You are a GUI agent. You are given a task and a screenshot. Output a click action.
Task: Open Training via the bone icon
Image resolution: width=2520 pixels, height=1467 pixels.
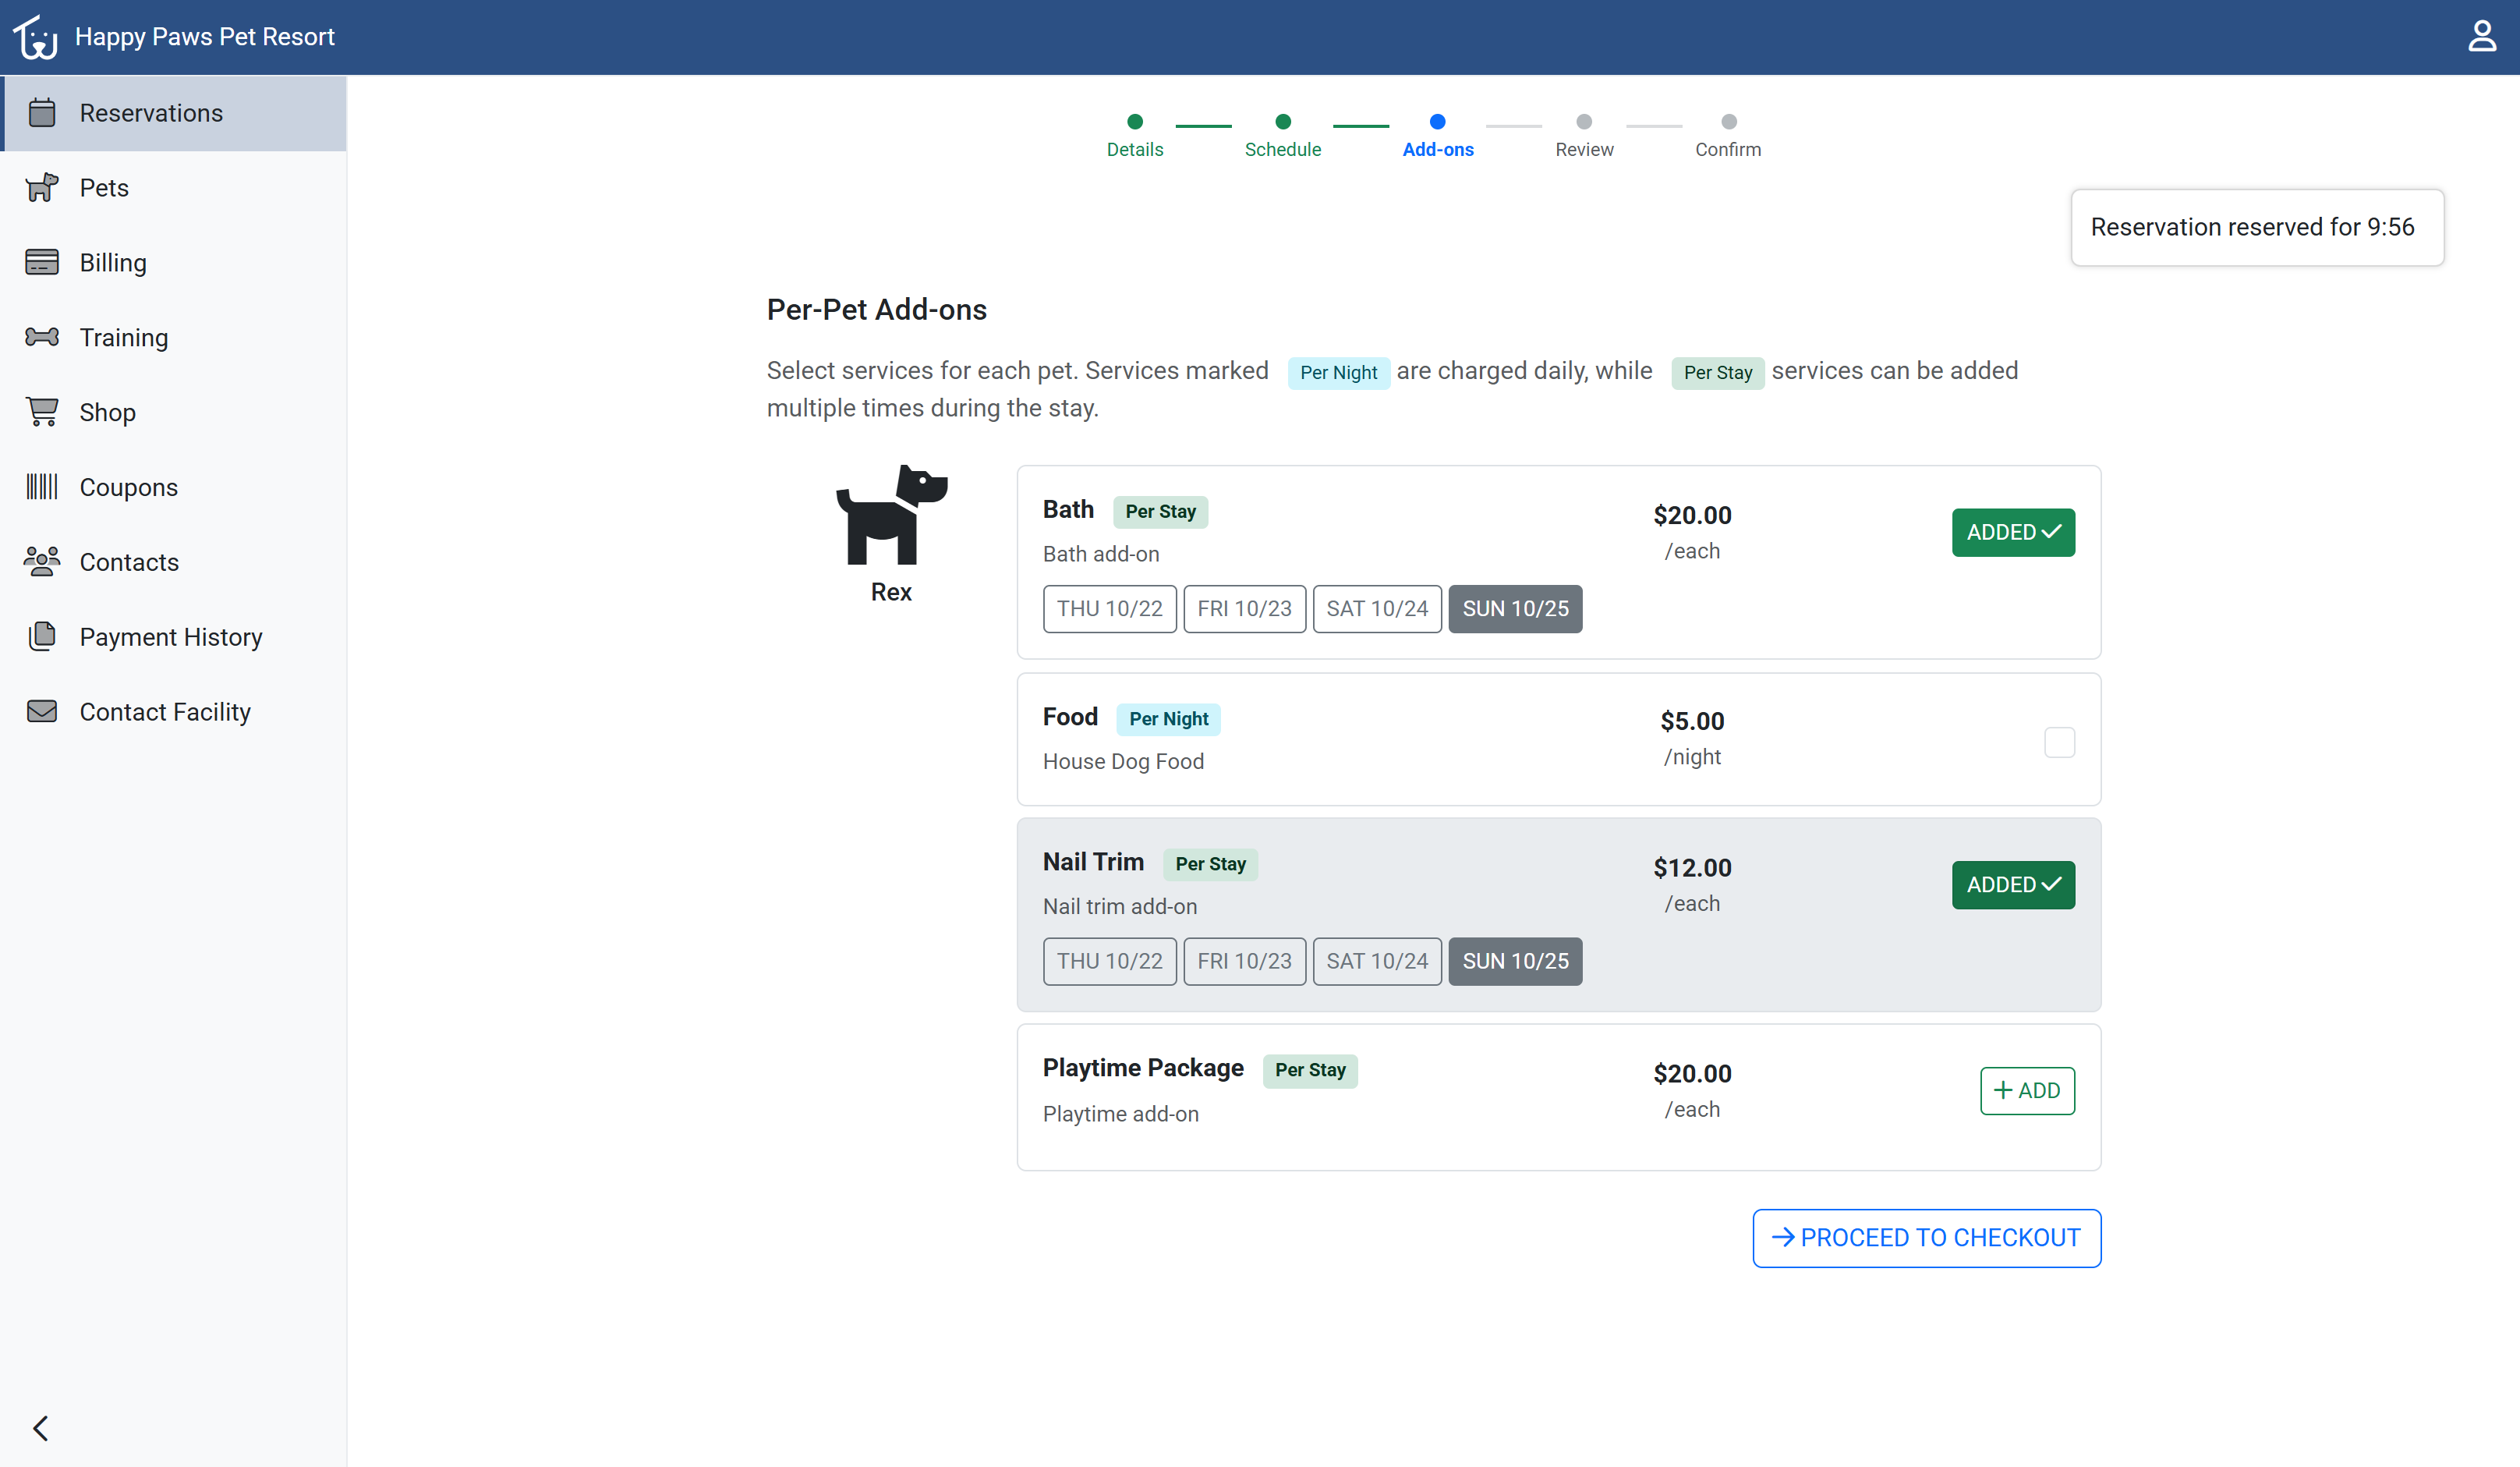point(42,337)
